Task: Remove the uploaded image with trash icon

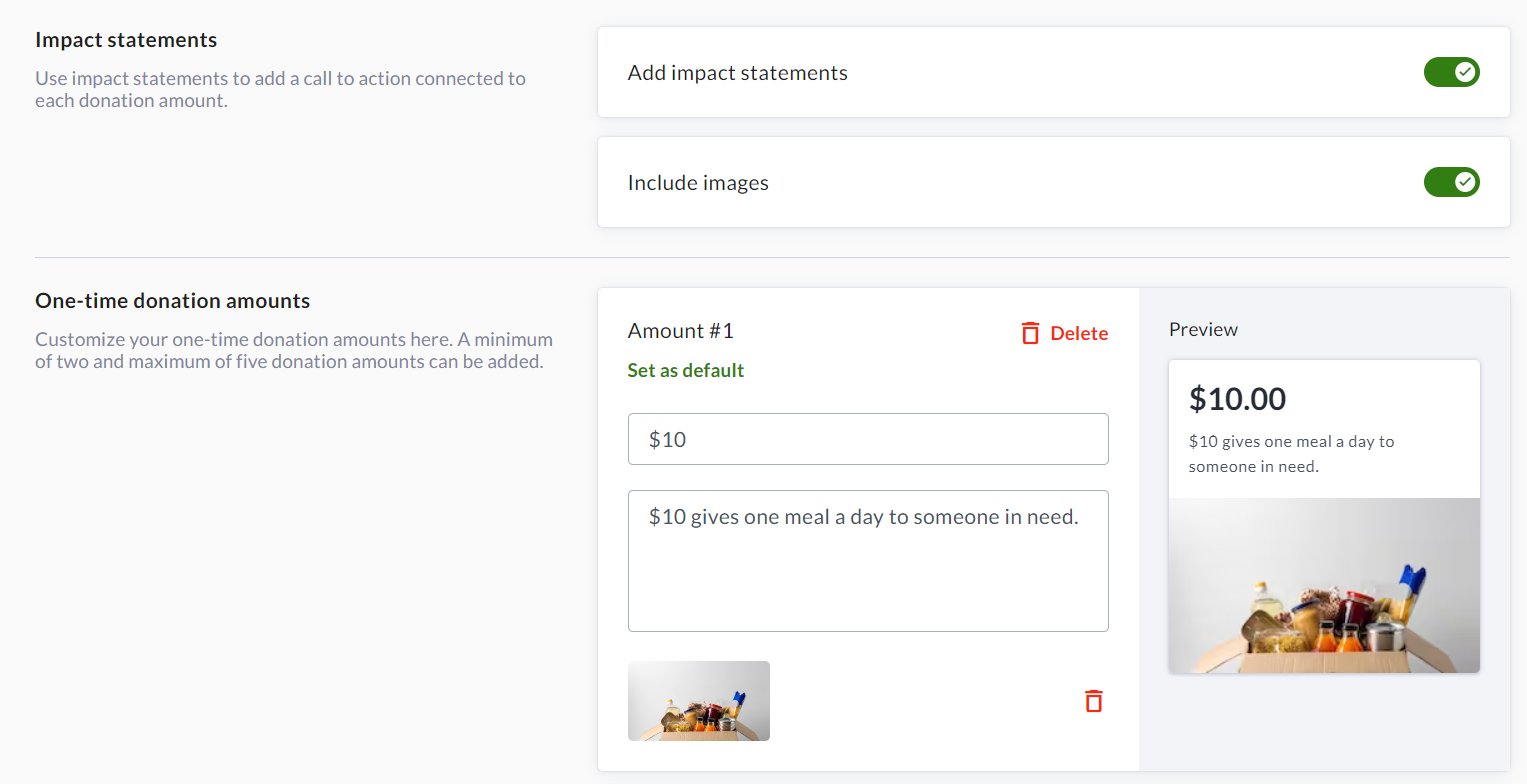Action: pos(1093,701)
